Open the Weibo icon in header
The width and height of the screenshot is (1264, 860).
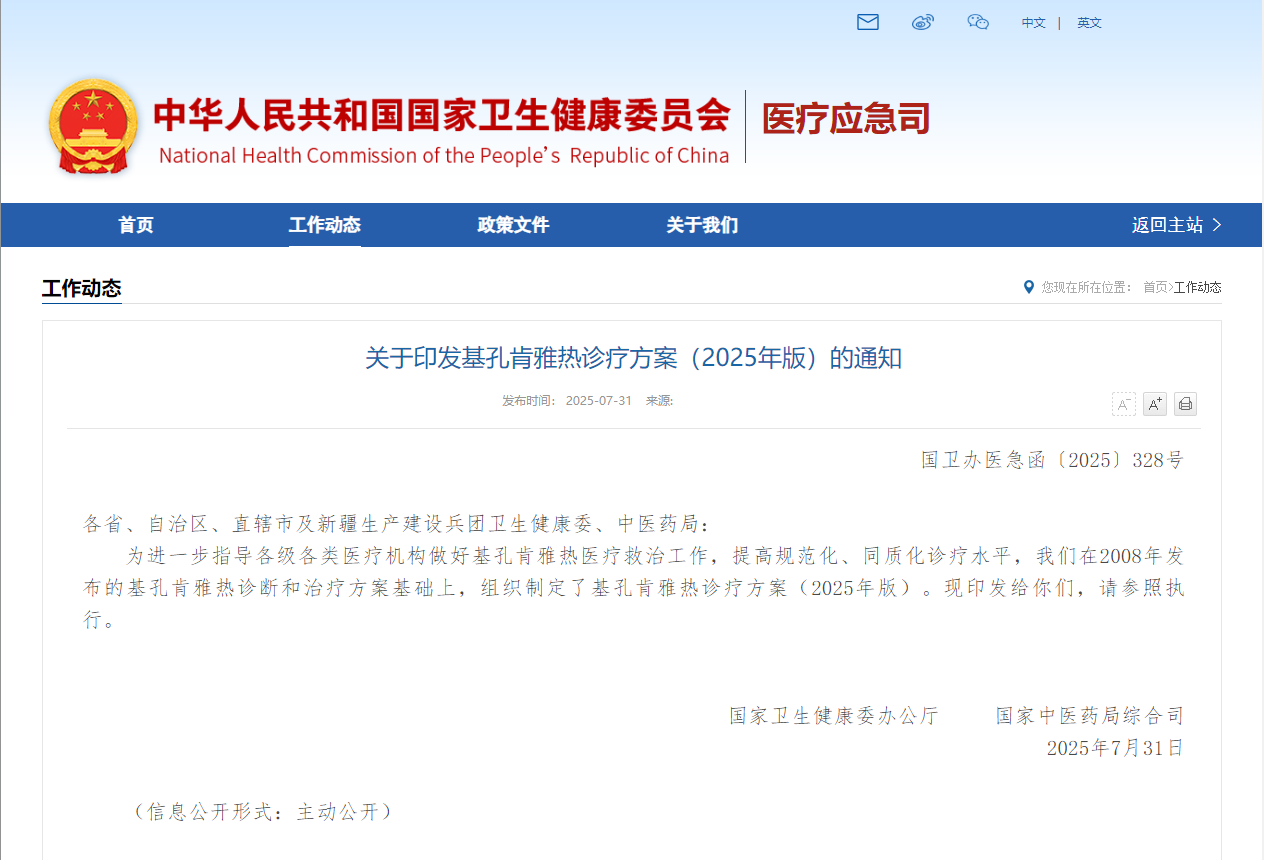923,22
